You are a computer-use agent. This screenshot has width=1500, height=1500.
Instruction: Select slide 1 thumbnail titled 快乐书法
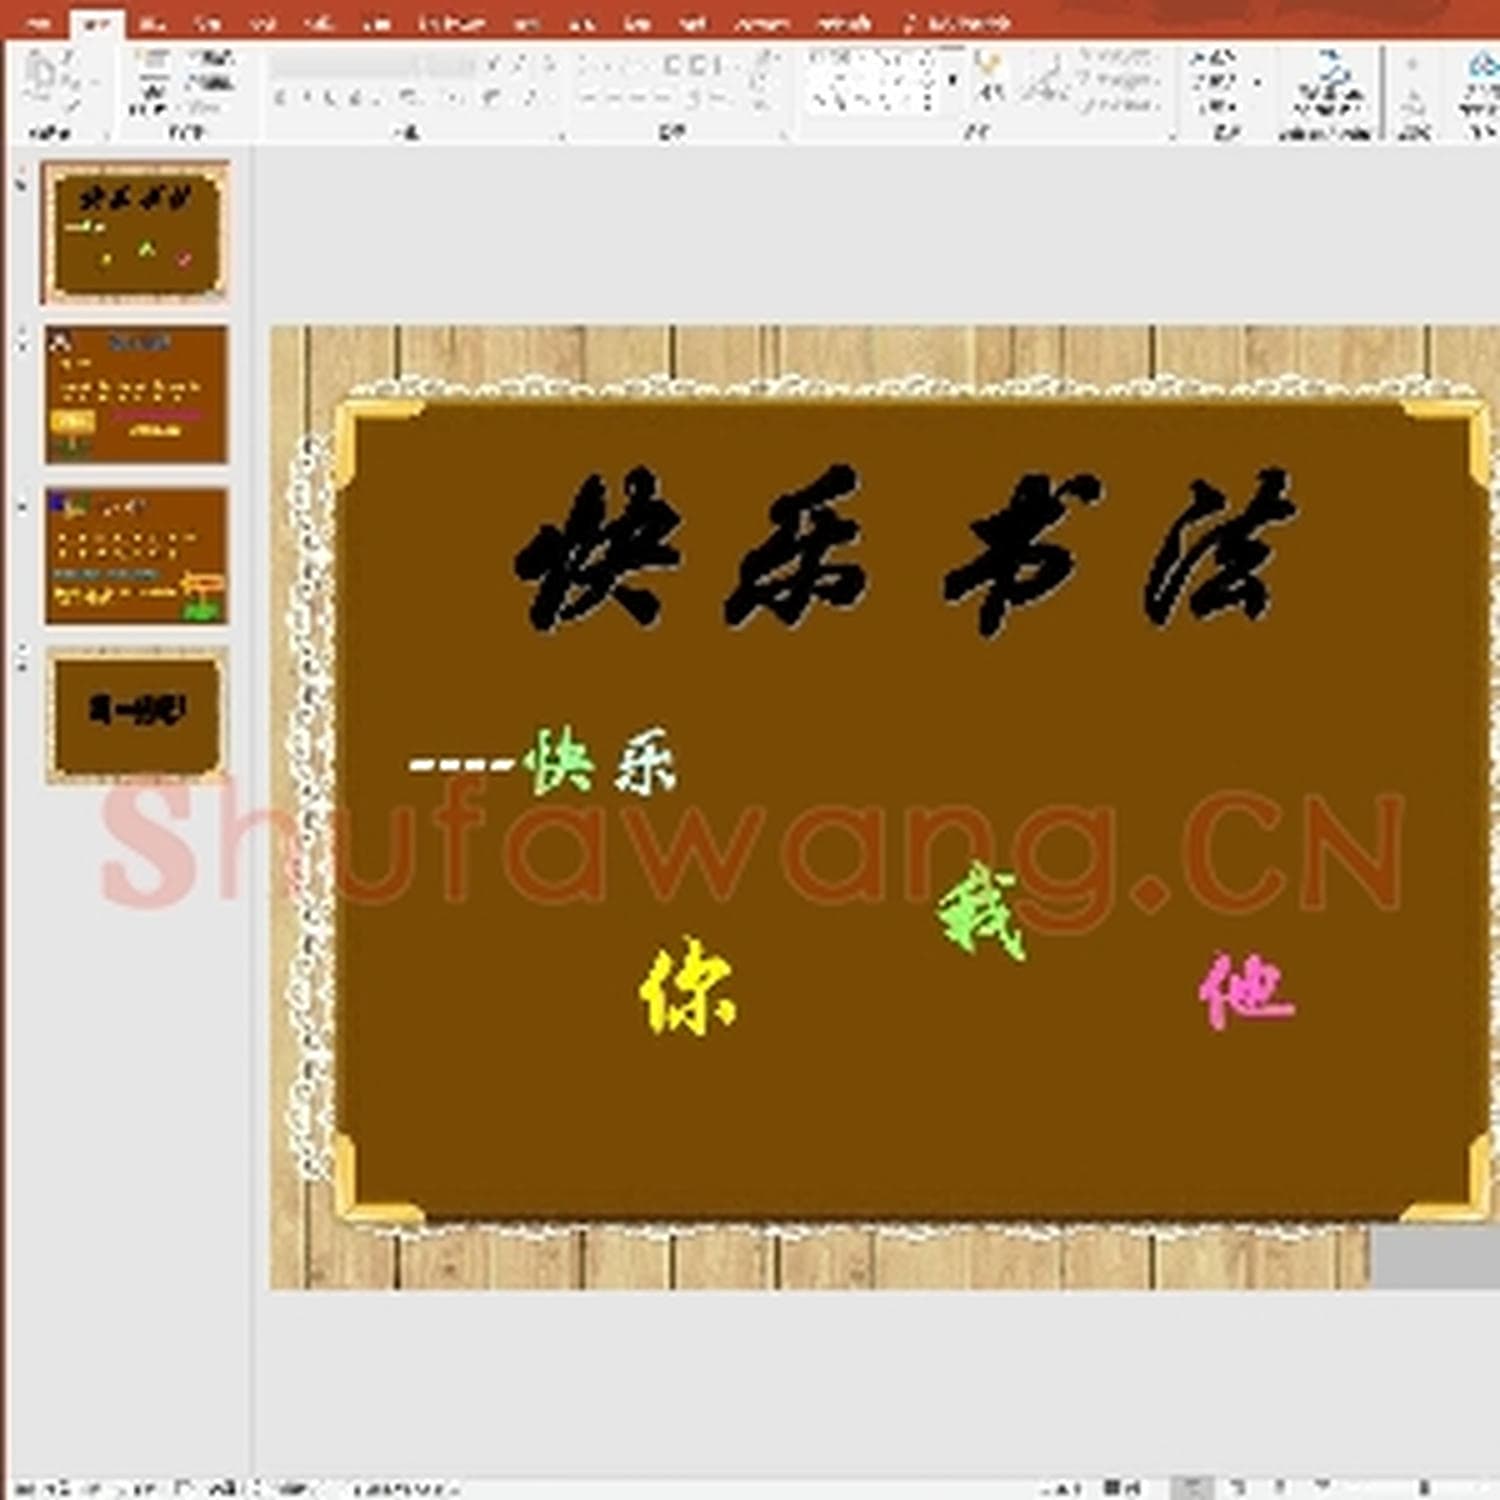(x=135, y=232)
